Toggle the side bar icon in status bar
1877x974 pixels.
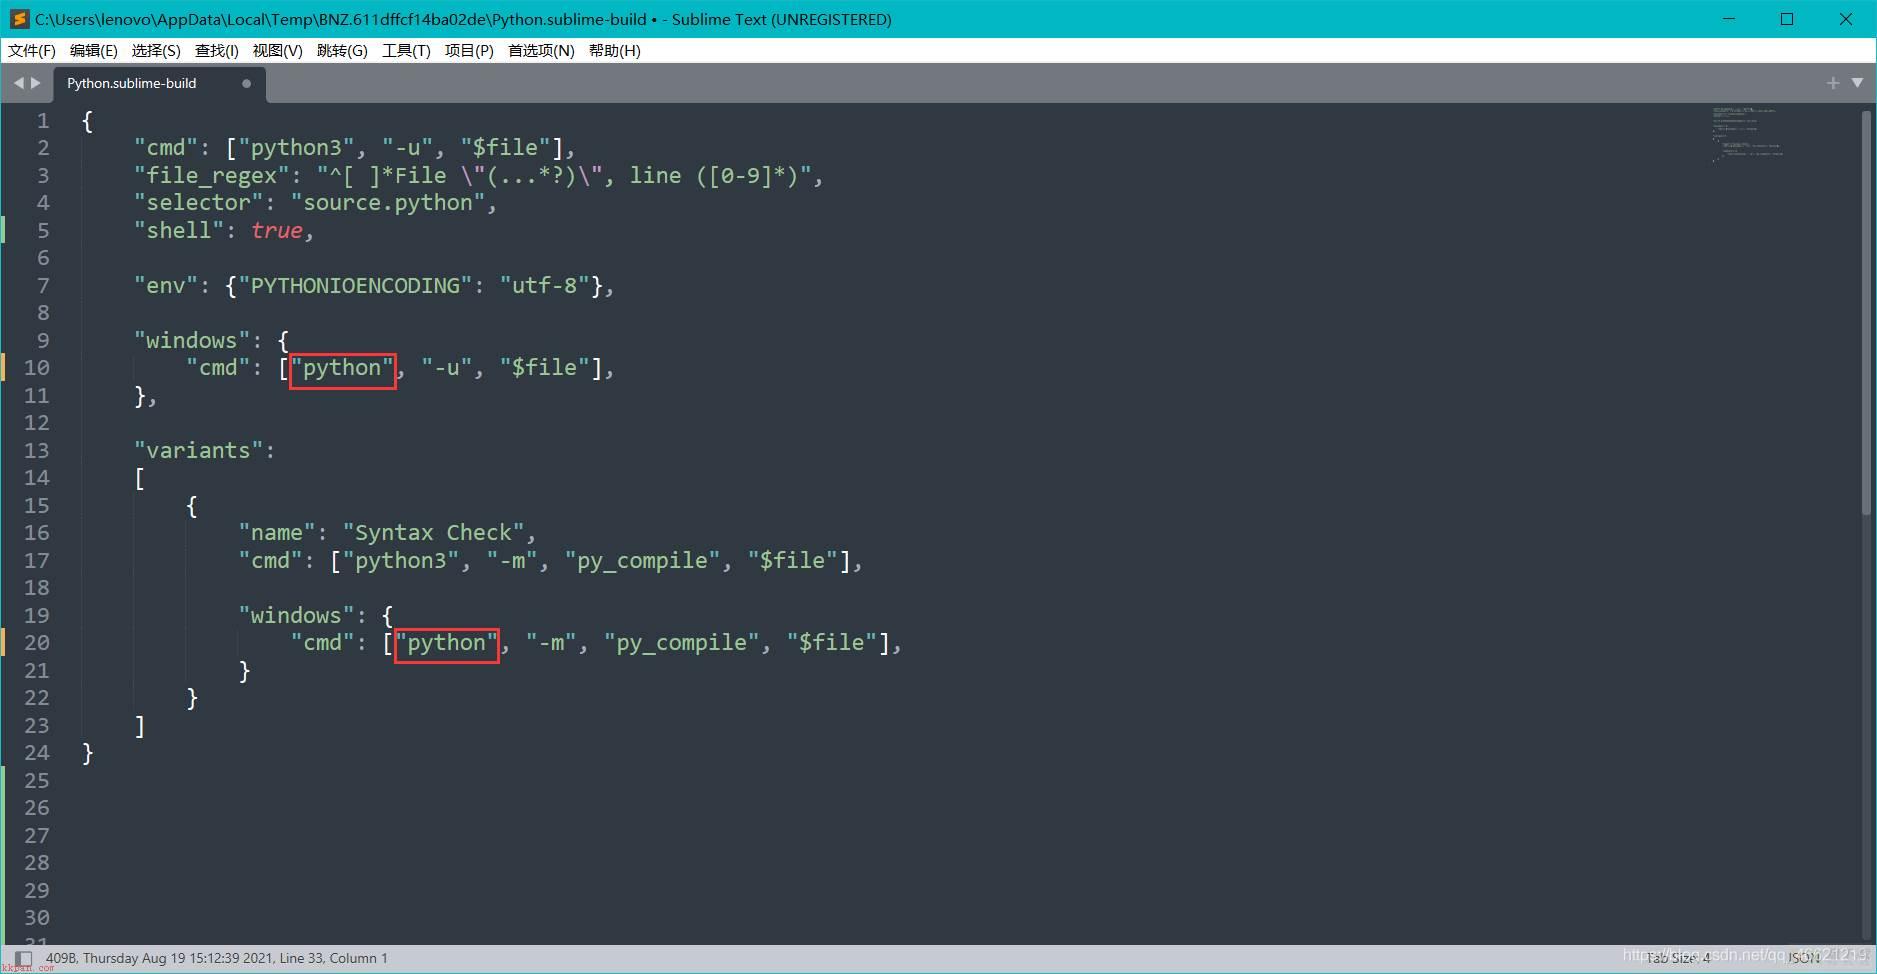pos(24,958)
